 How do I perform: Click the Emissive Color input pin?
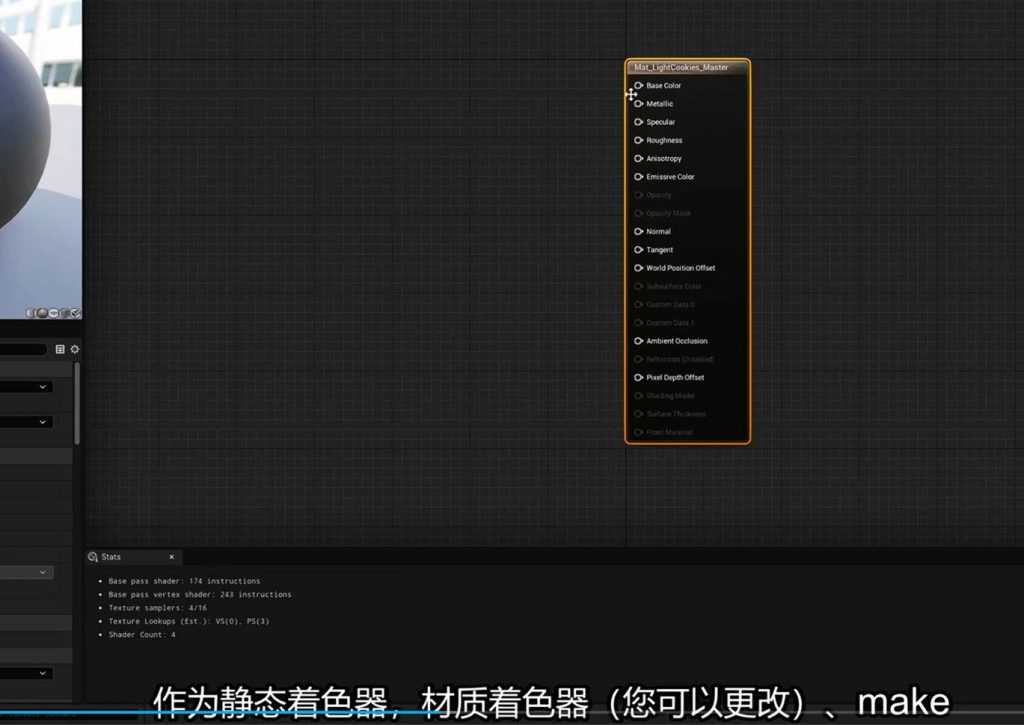pyautogui.click(x=638, y=177)
